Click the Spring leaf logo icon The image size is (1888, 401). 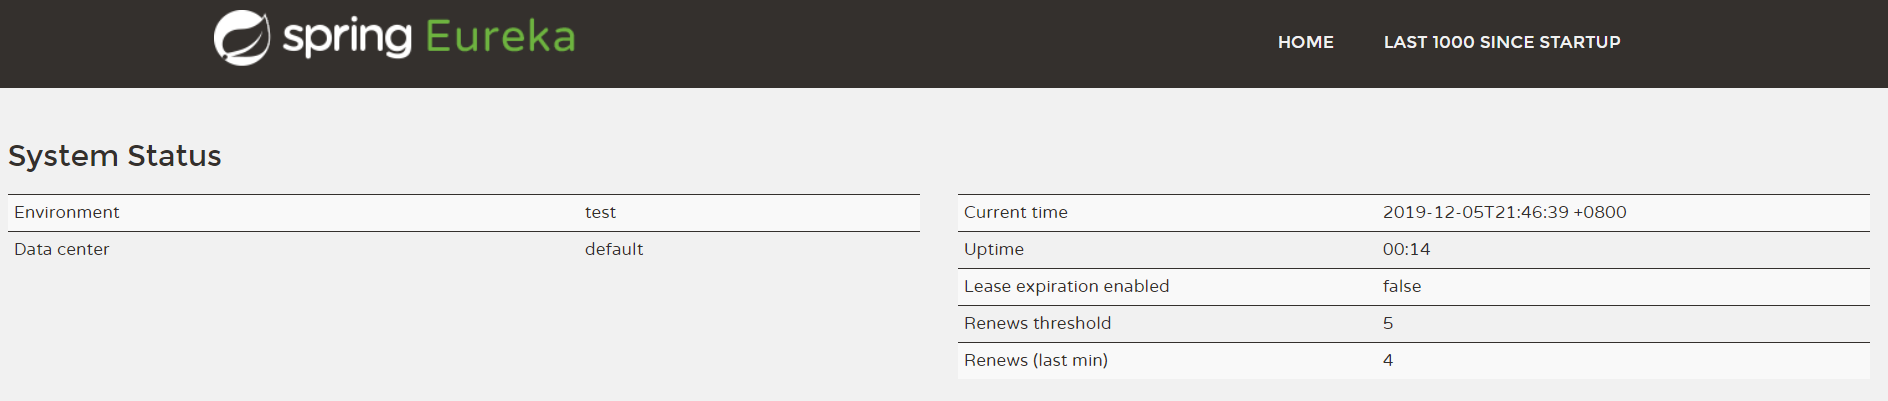pos(242,38)
